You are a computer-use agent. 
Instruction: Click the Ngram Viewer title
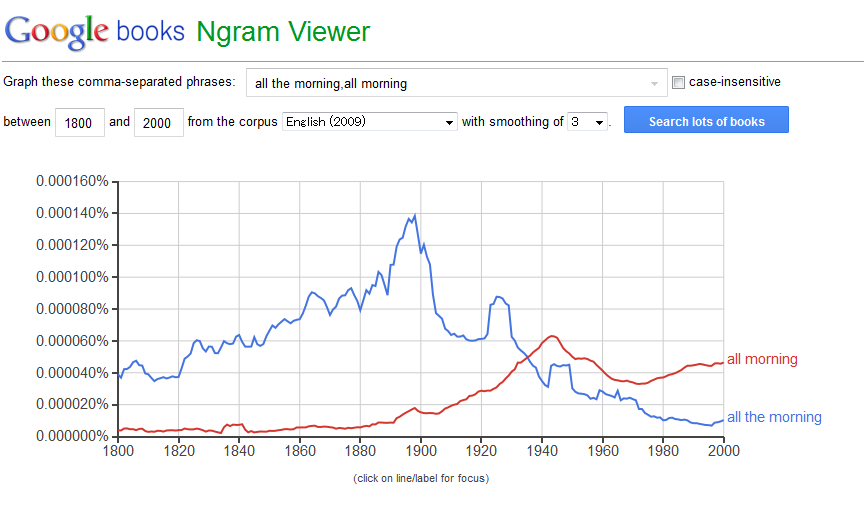click(283, 31)
